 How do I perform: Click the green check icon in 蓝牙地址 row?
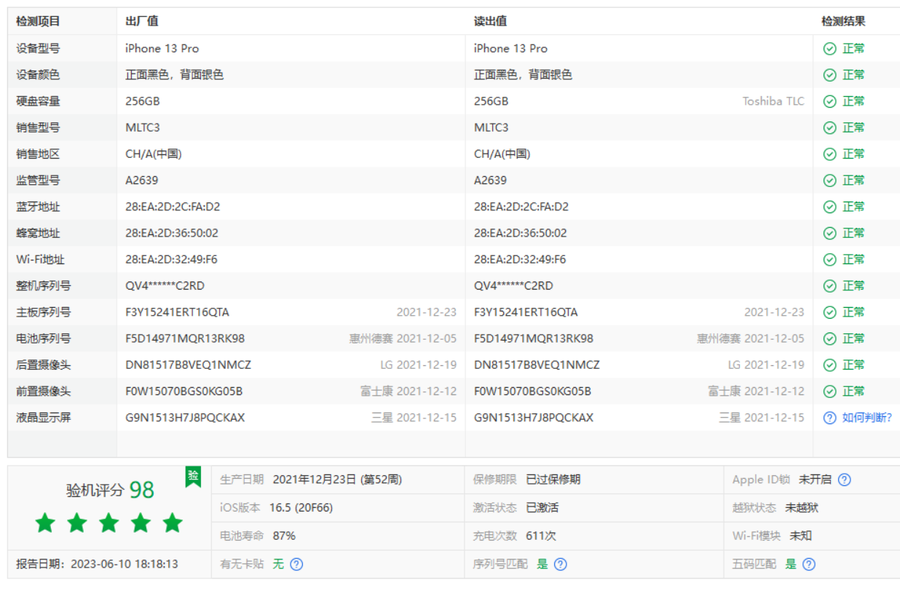click(829, 207)
